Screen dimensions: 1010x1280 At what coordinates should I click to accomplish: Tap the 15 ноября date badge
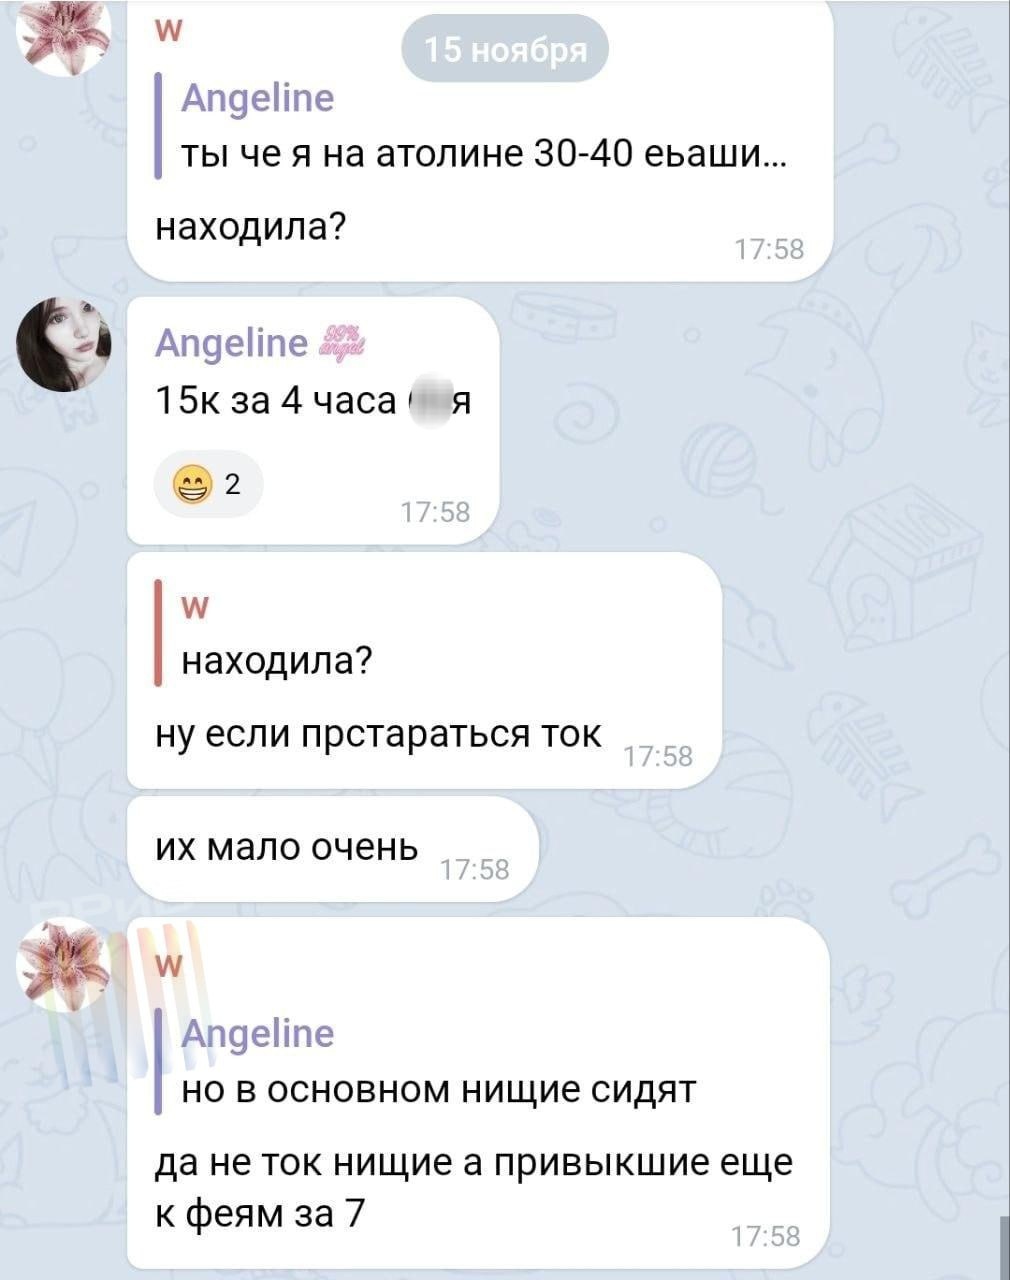(x=505, y=50)
